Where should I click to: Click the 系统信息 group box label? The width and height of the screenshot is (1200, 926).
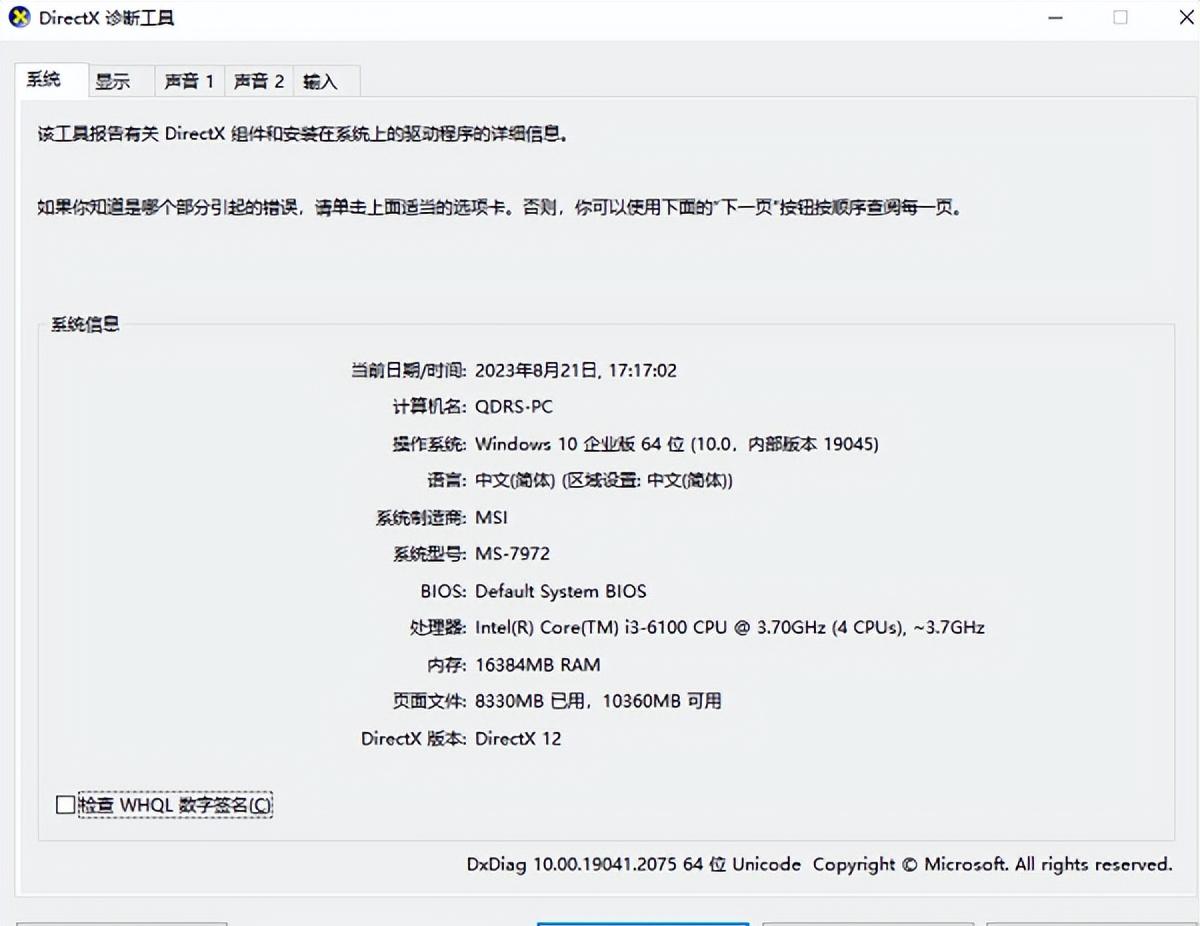coord(84,324)
